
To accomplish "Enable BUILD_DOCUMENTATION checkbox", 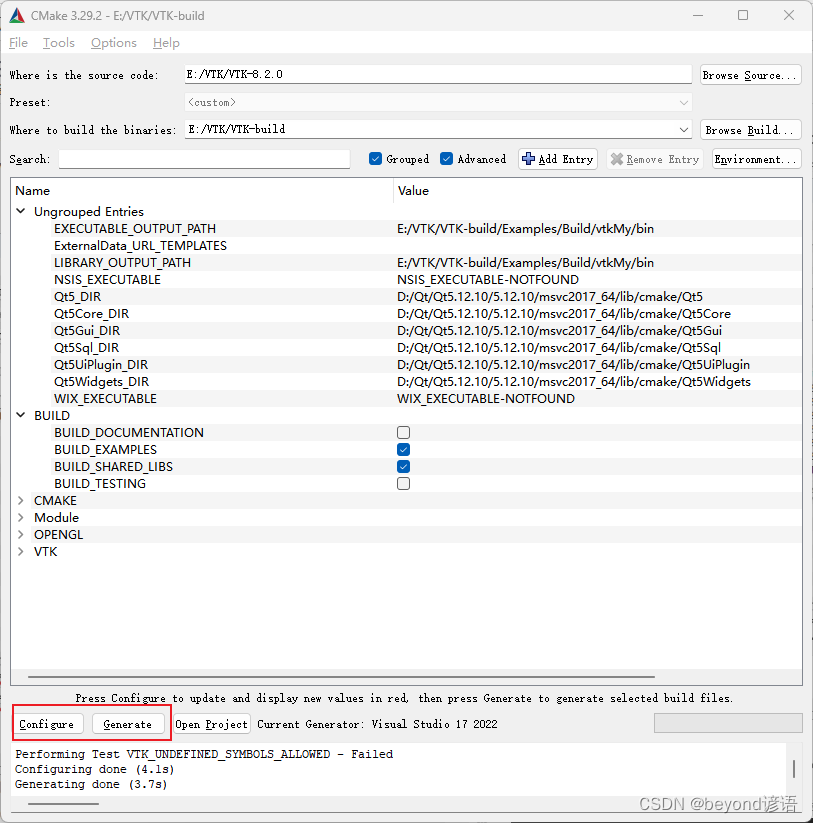I will point(404,432).
